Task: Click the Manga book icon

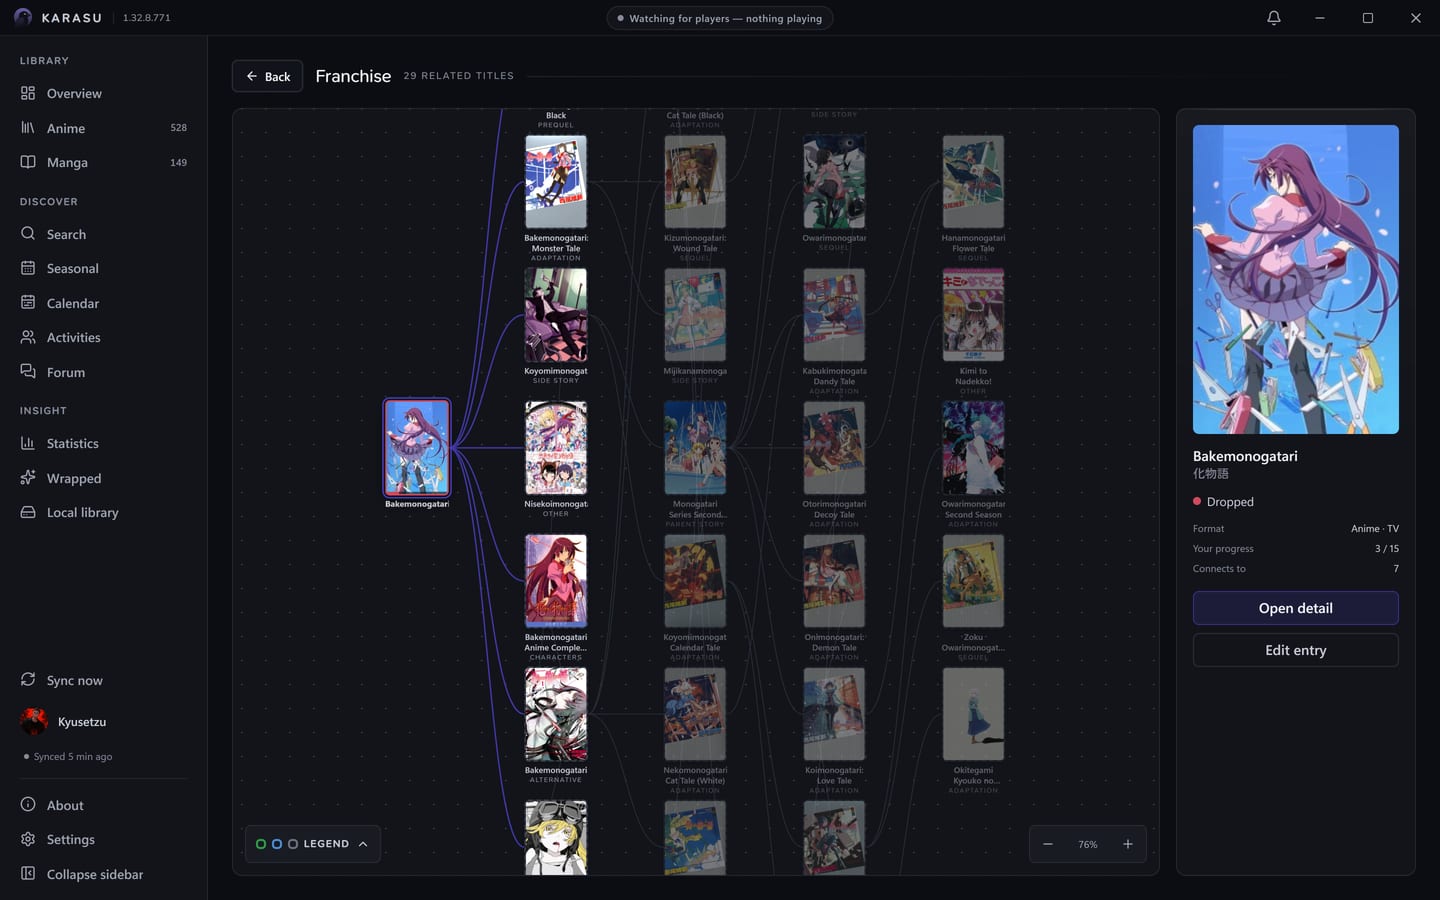Action: (28, 162)
